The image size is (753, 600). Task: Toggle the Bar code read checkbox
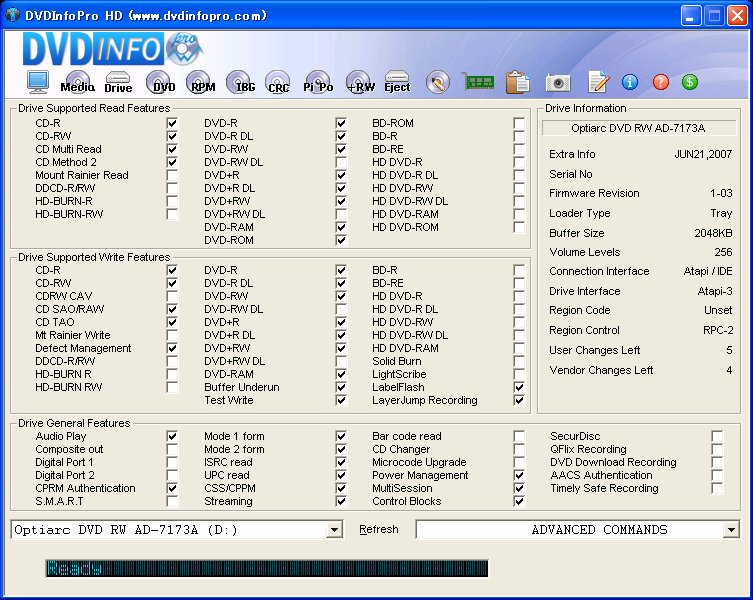coord(519,436)
